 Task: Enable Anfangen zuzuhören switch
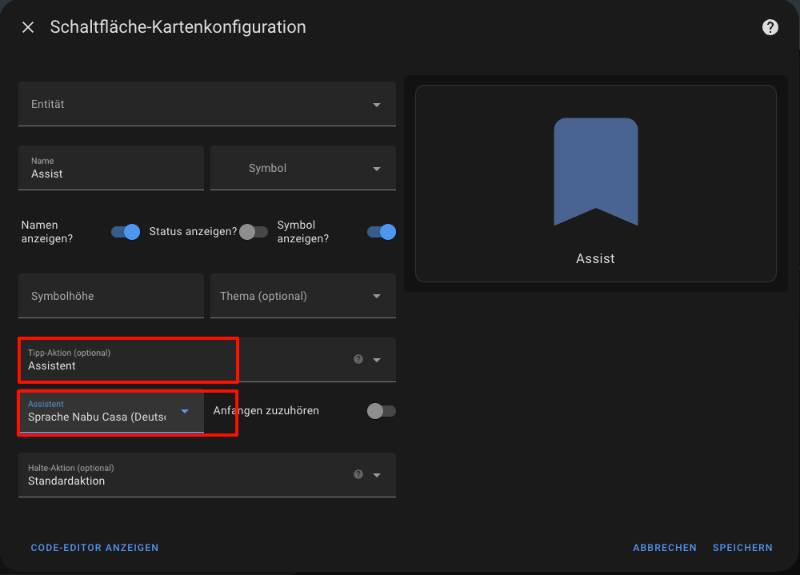click(x=381, y=411)
